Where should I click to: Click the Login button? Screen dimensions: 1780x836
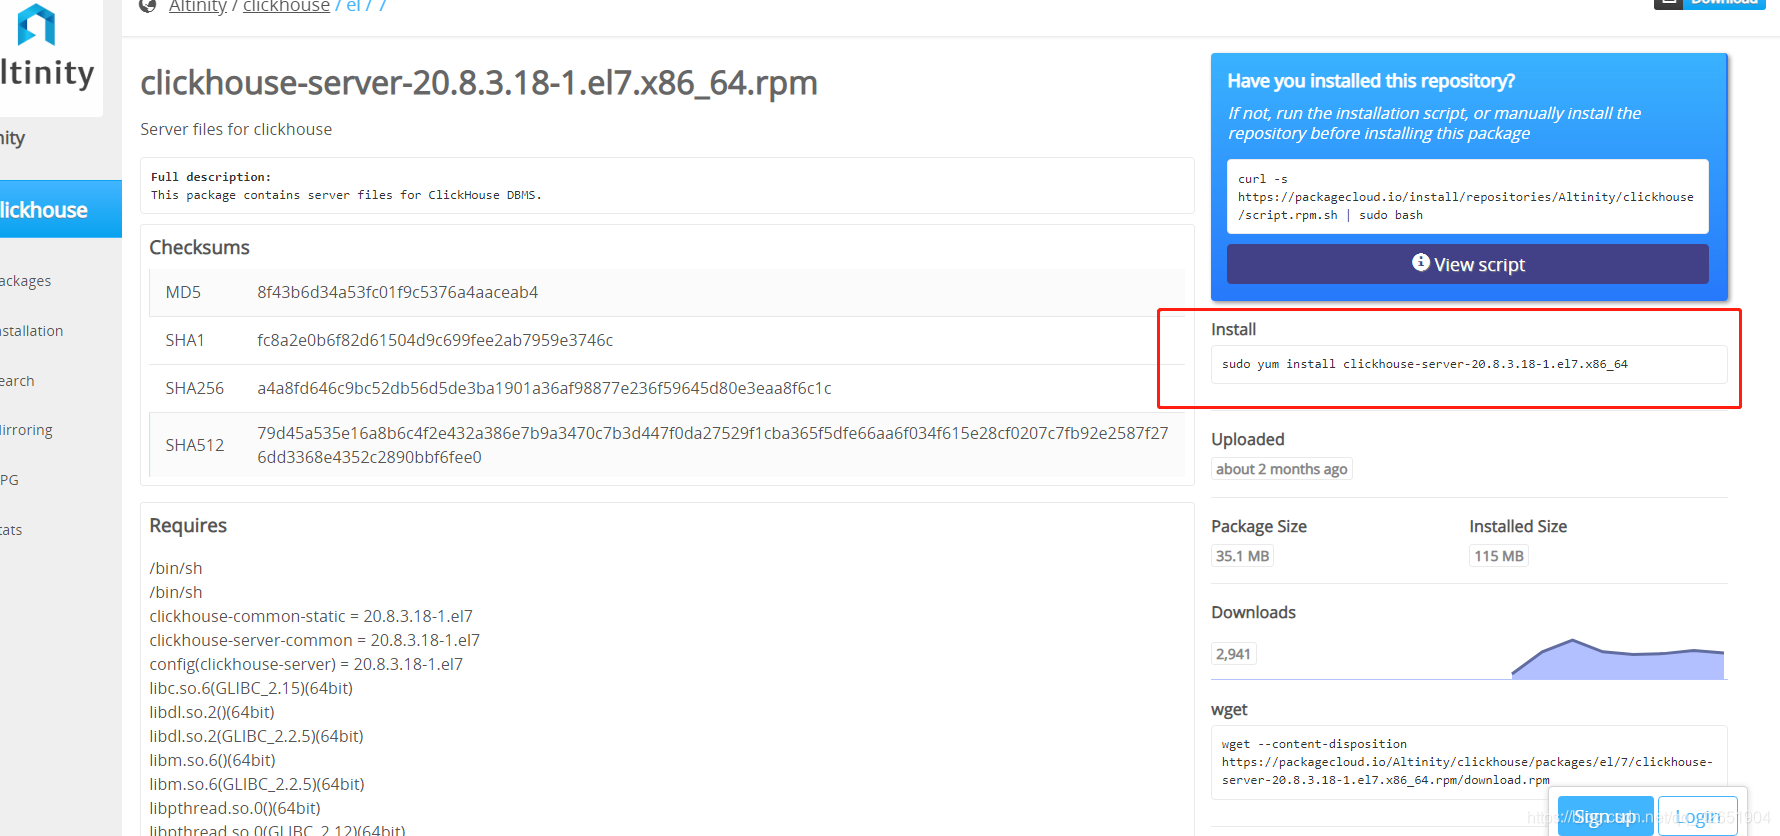click(1698, 817)
